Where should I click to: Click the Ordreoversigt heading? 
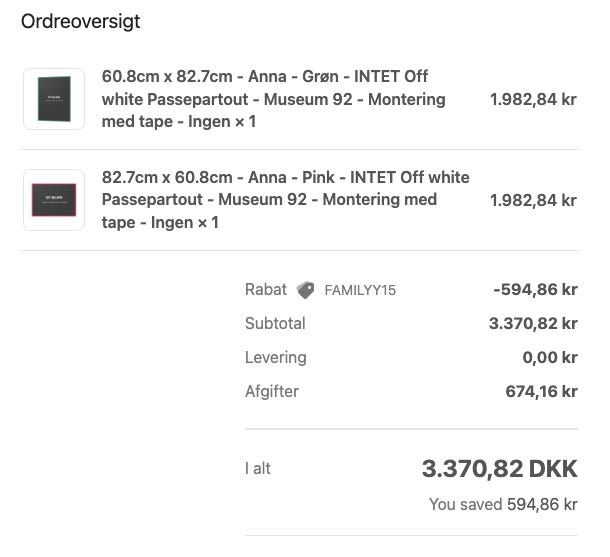click(x=81, y=22)
